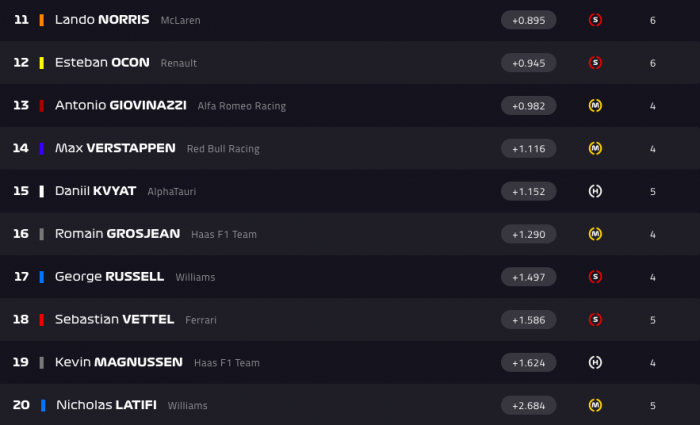Click Grosjean's medium tyre icon
Screen dimensions: 700x425
coord(595,234)
